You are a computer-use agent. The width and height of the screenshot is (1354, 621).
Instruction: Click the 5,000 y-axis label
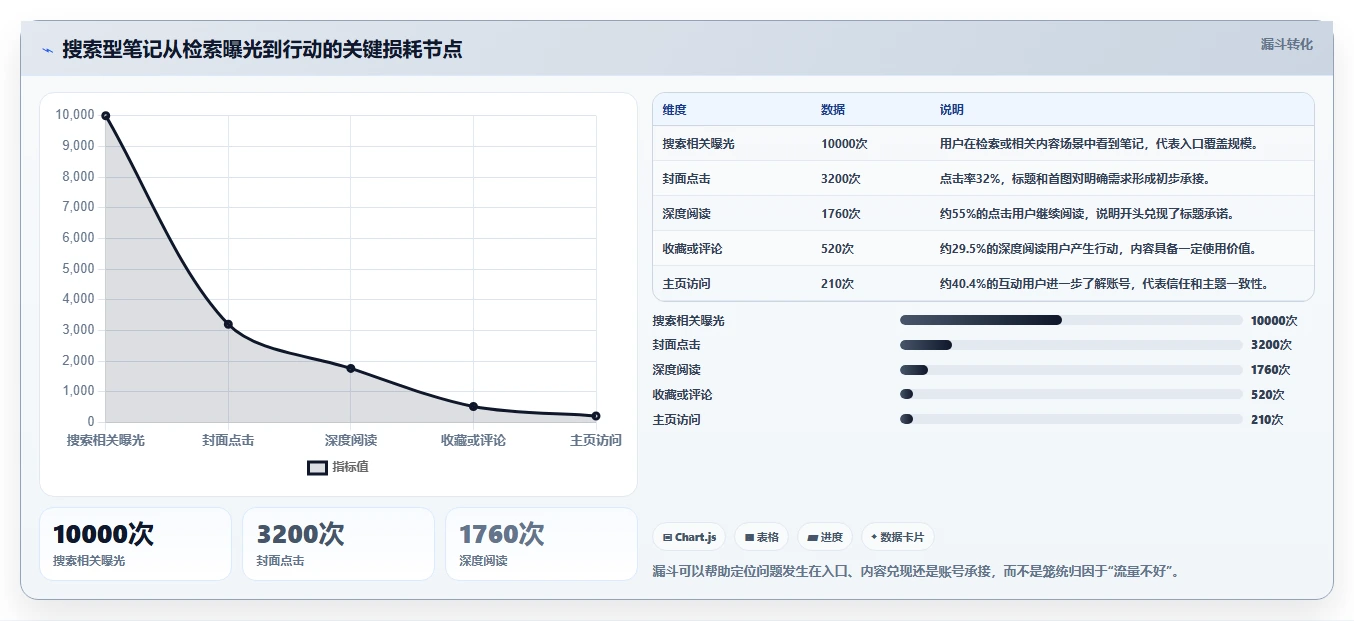click(78, 268)
